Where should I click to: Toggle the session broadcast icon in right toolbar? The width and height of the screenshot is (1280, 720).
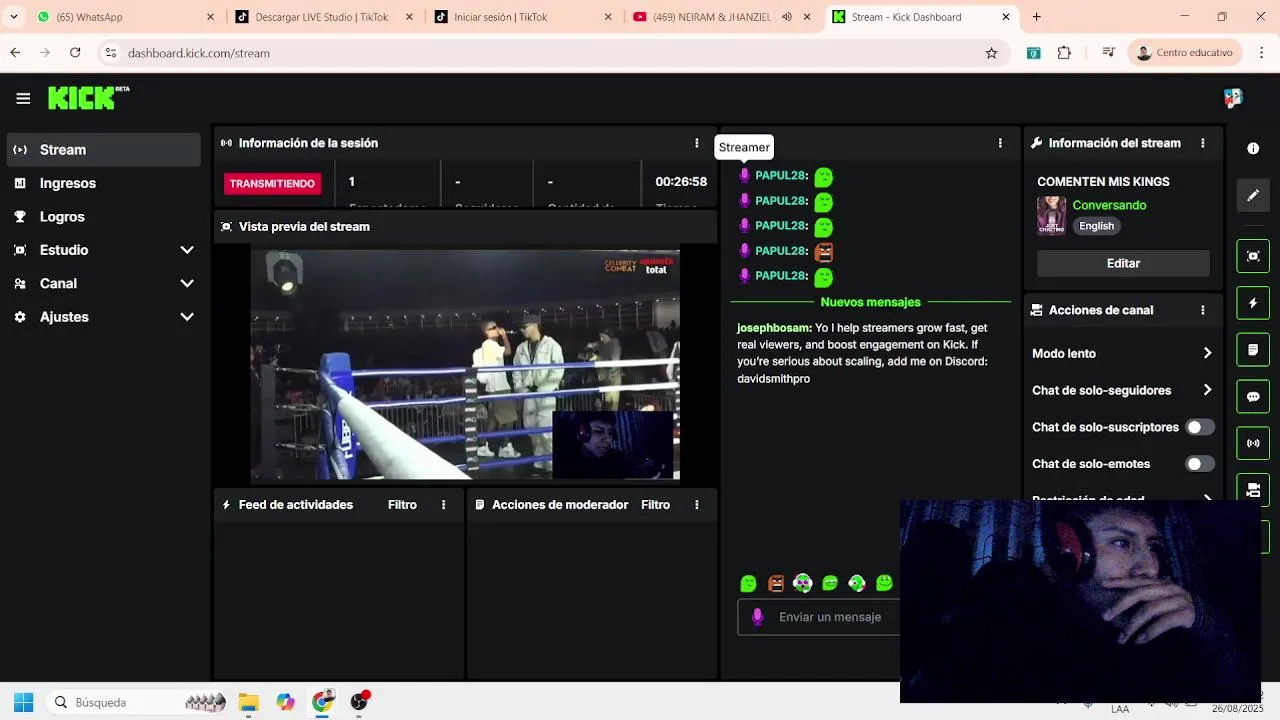coord(1253,443)
